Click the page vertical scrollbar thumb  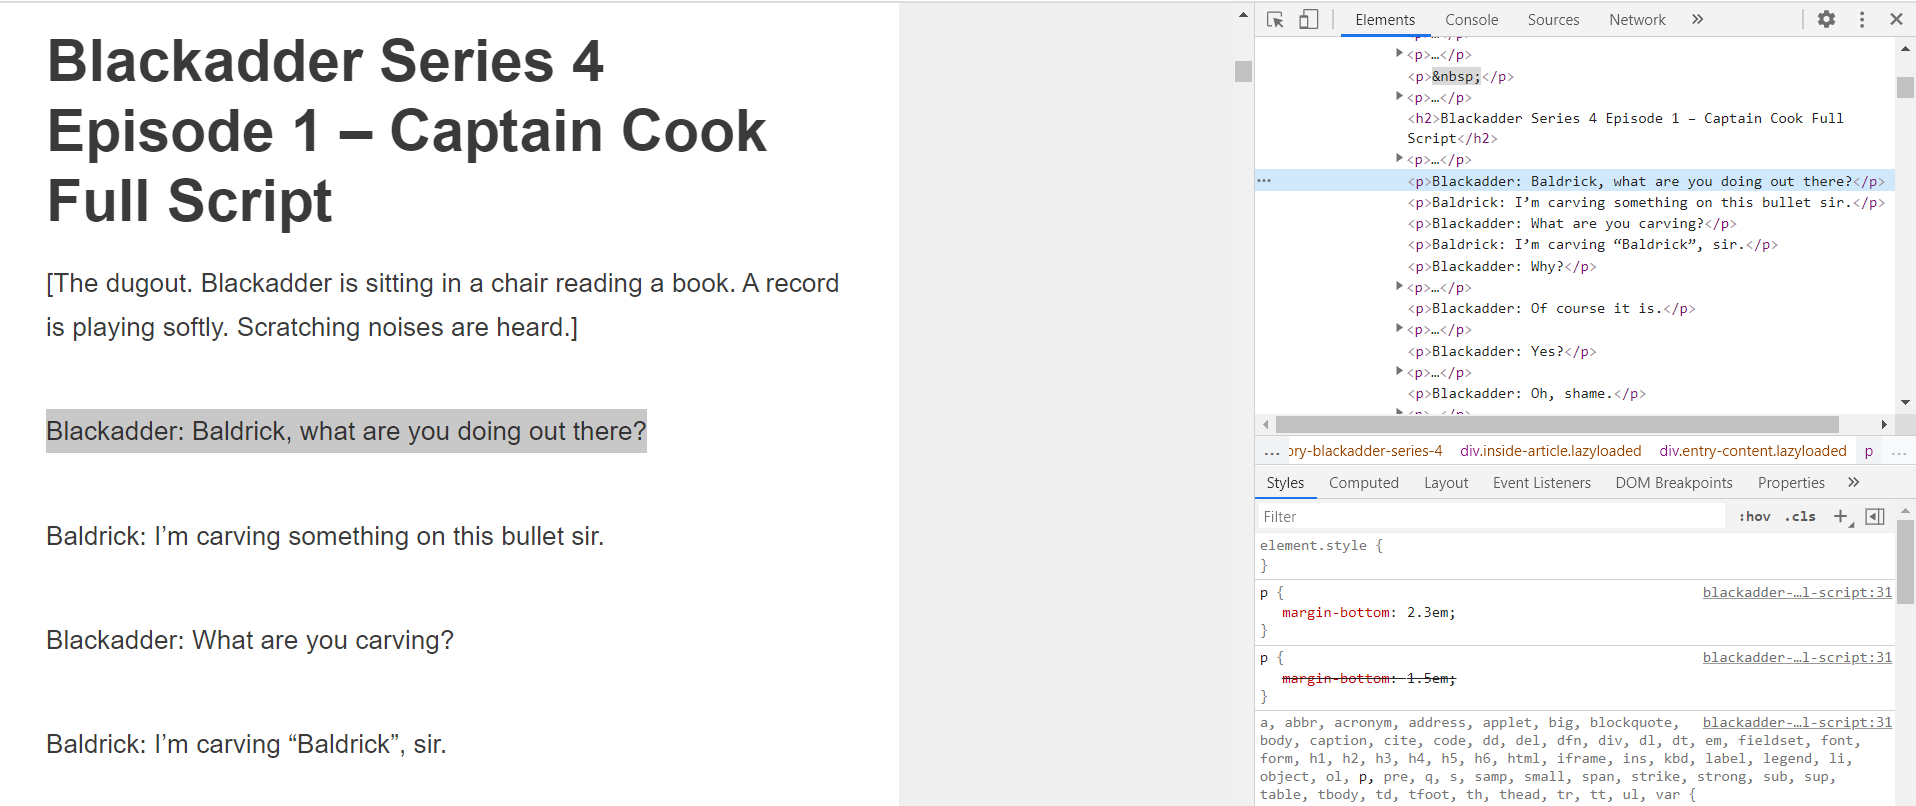click(x=1243, y=71)
